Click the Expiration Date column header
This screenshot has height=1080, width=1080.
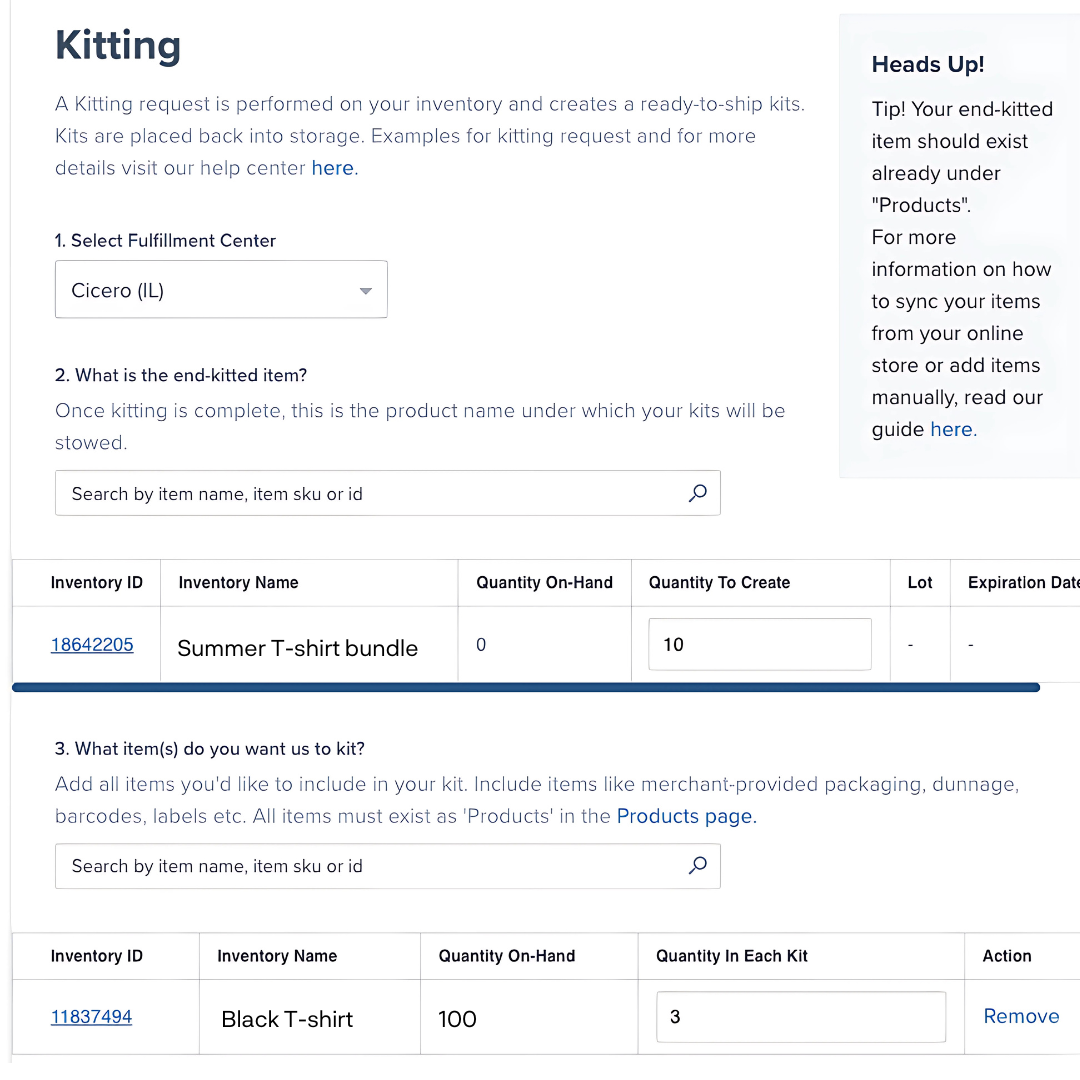point(1022,583)
